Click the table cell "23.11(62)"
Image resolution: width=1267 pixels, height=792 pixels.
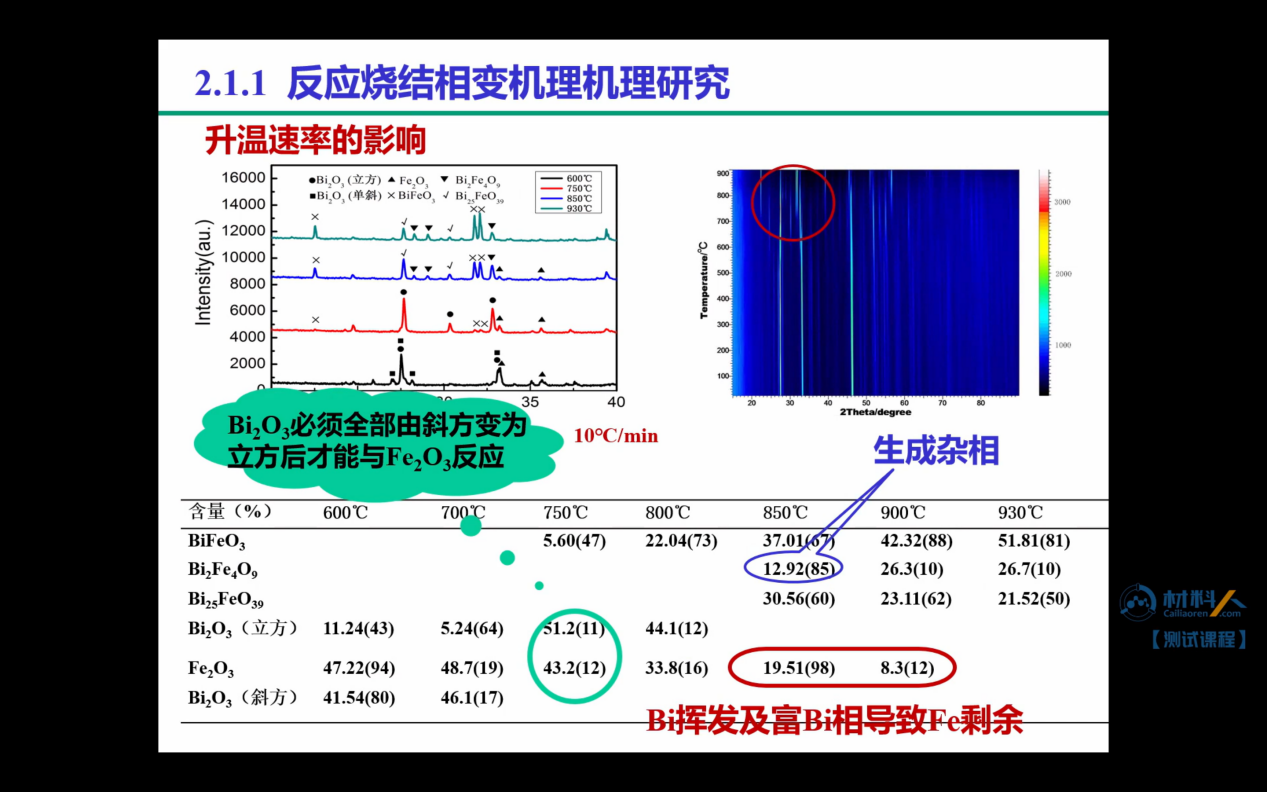tap(916, 599)
